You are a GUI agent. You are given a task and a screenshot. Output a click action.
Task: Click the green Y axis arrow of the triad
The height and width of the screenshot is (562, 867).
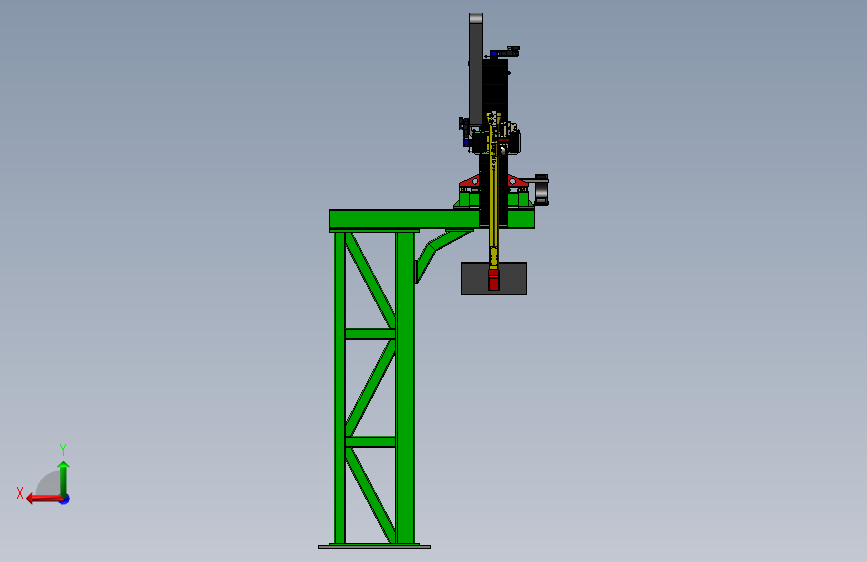pos(64,478)
